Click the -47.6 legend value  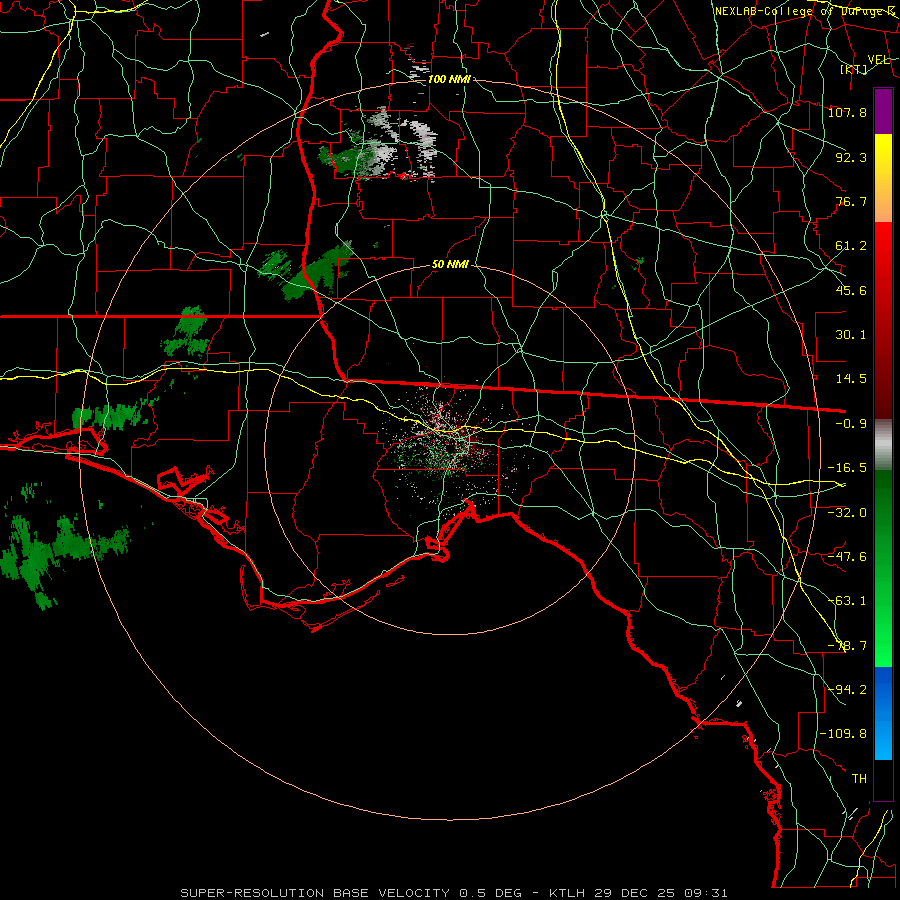coord(847,557)
